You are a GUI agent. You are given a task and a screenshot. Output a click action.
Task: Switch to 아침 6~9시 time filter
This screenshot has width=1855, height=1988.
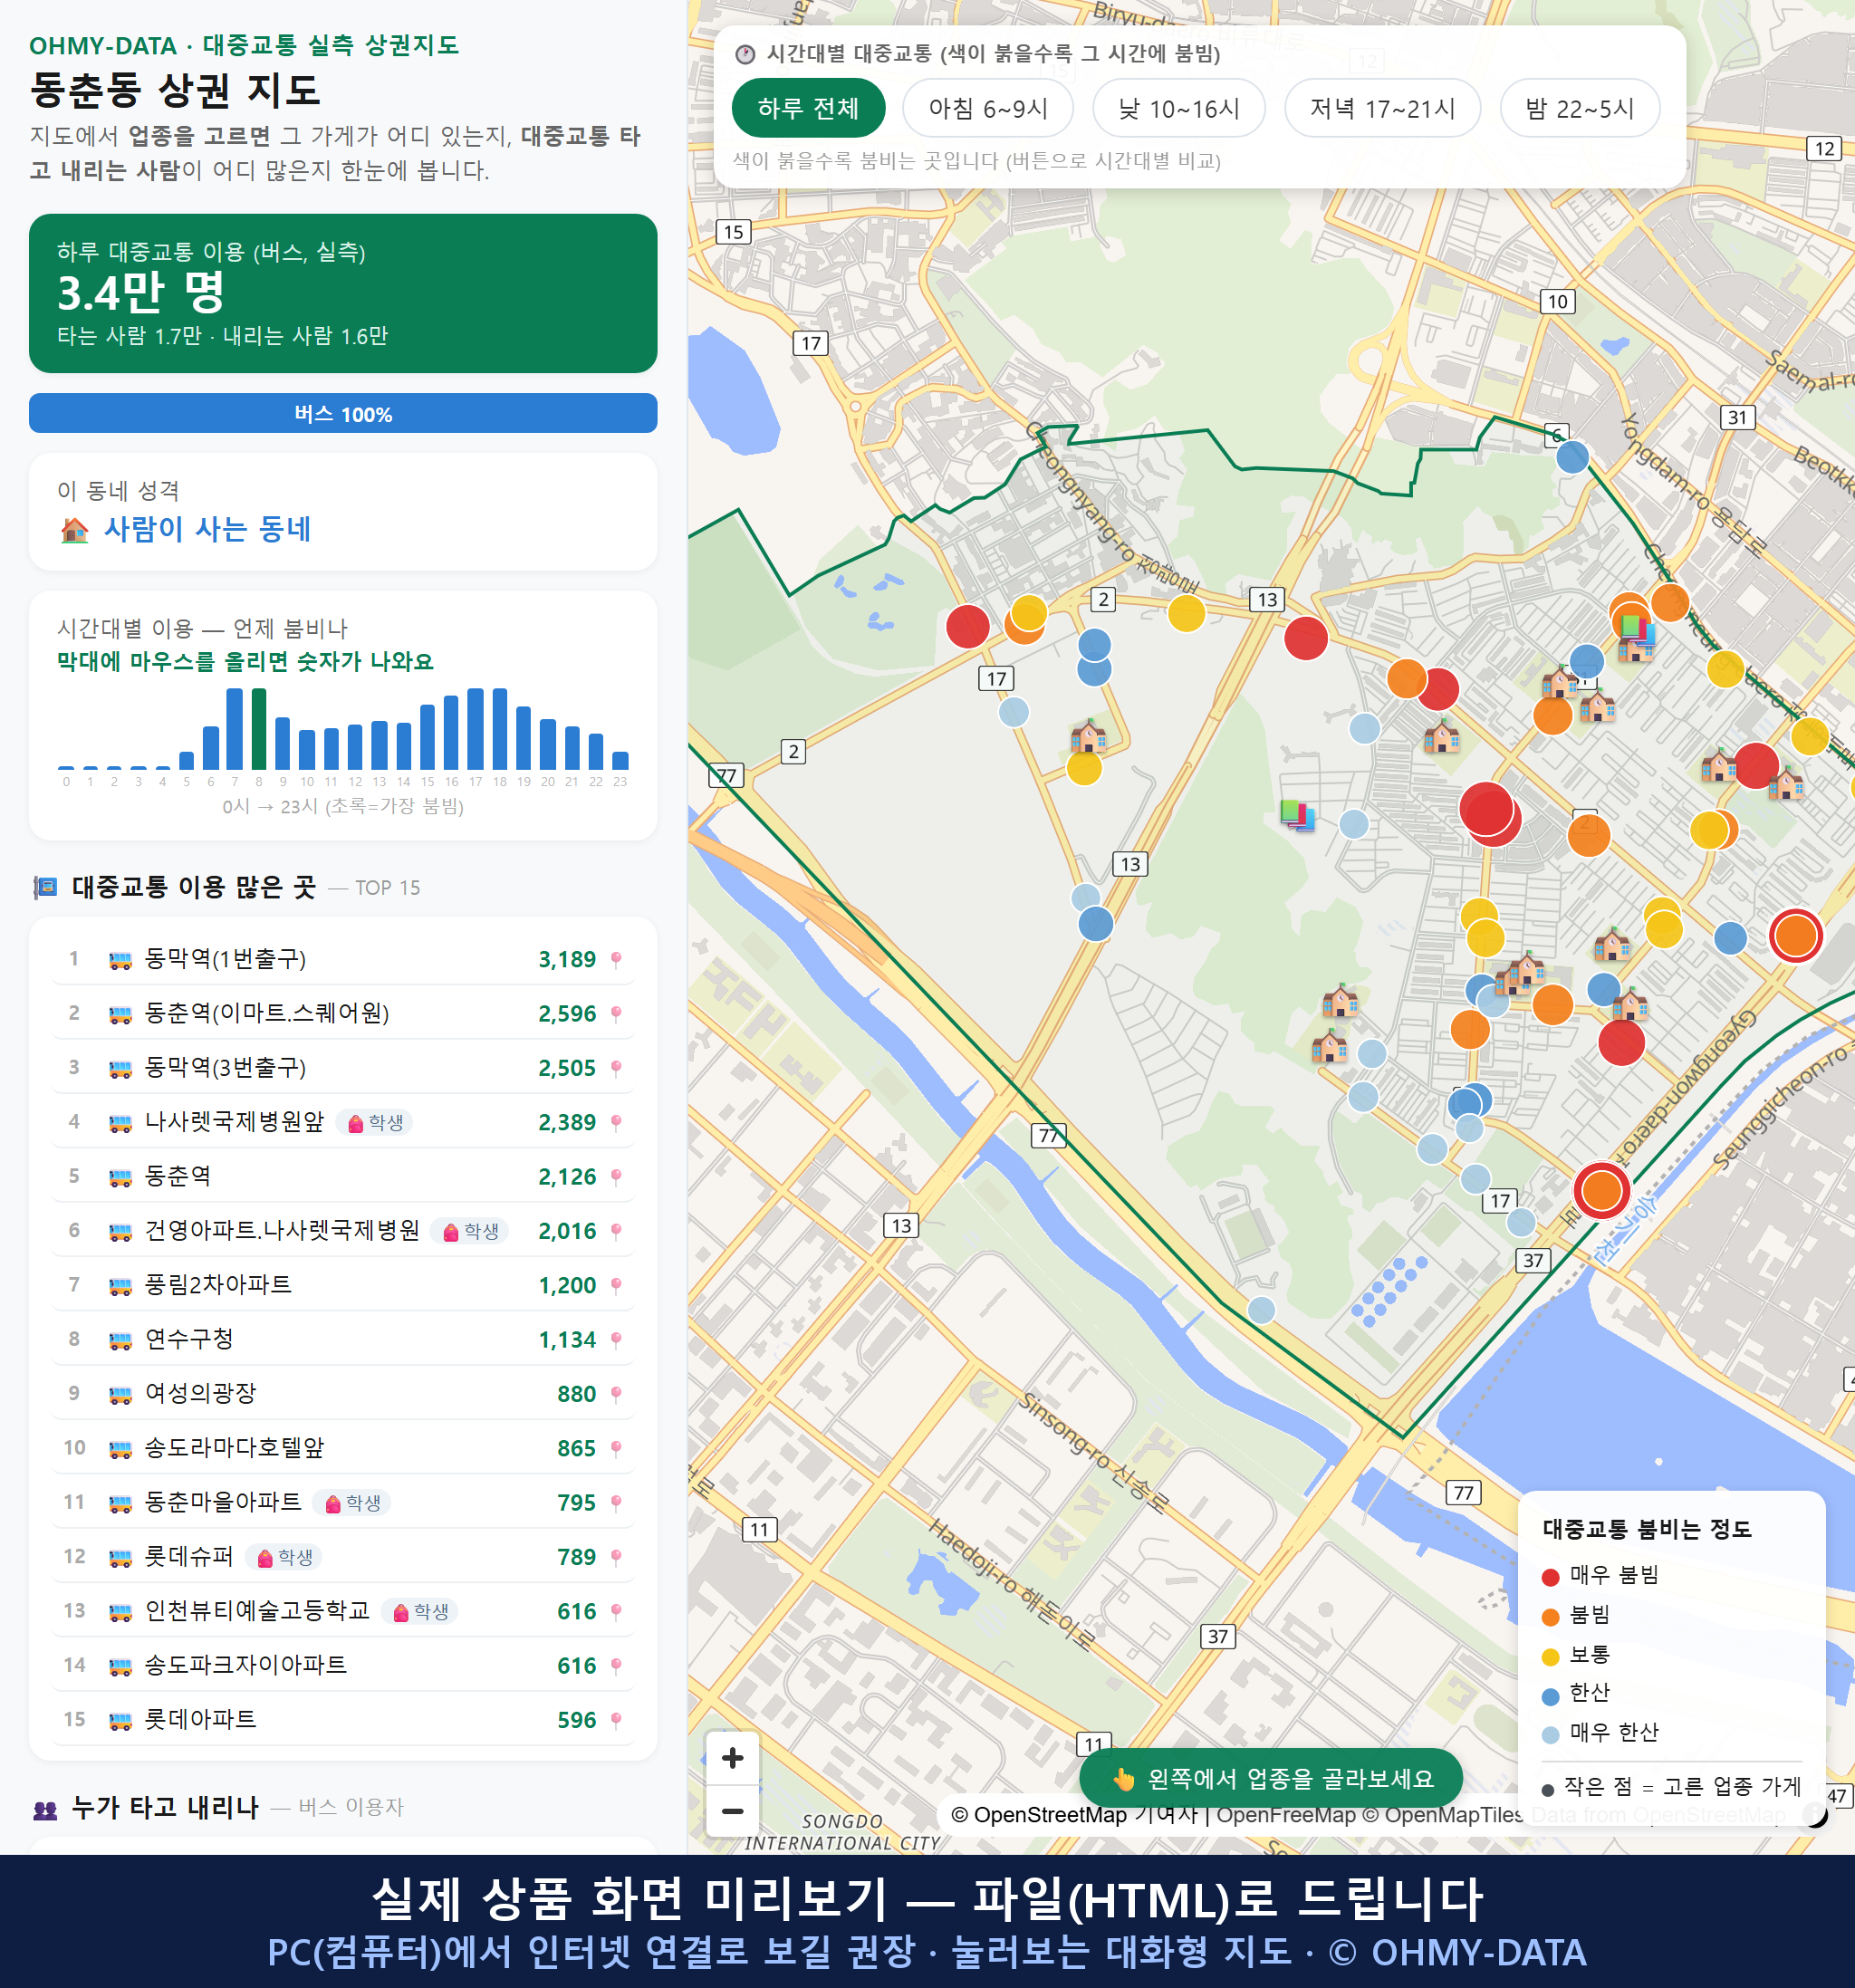[988, 108]
